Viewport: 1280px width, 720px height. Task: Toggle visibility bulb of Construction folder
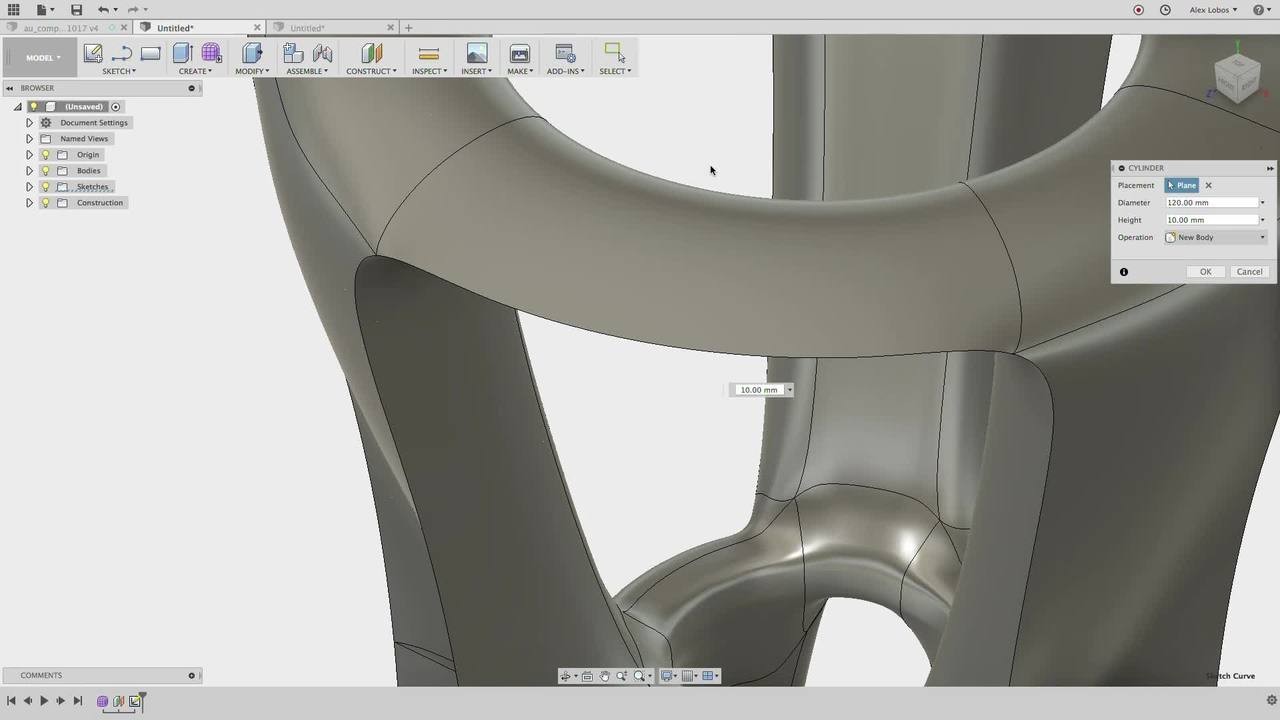[x=45, y=203]
